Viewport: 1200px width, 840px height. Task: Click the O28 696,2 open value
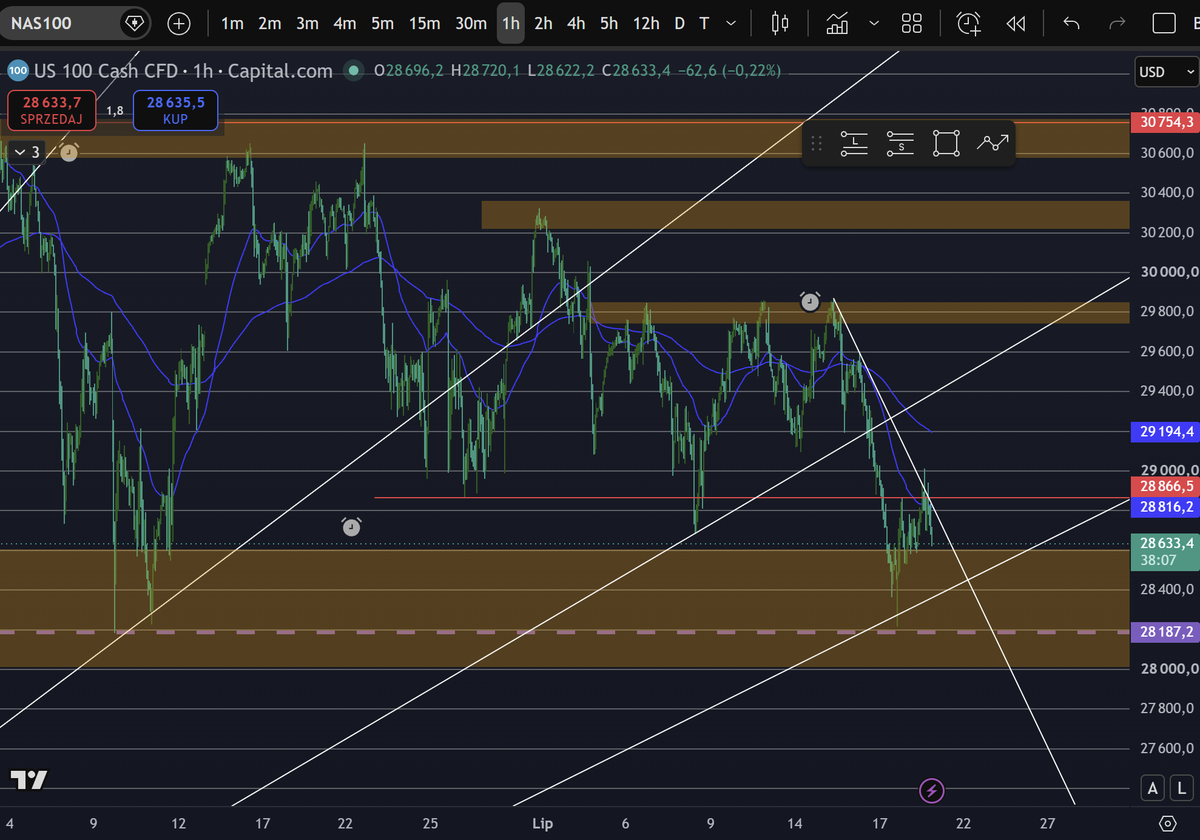pos(409,70)
